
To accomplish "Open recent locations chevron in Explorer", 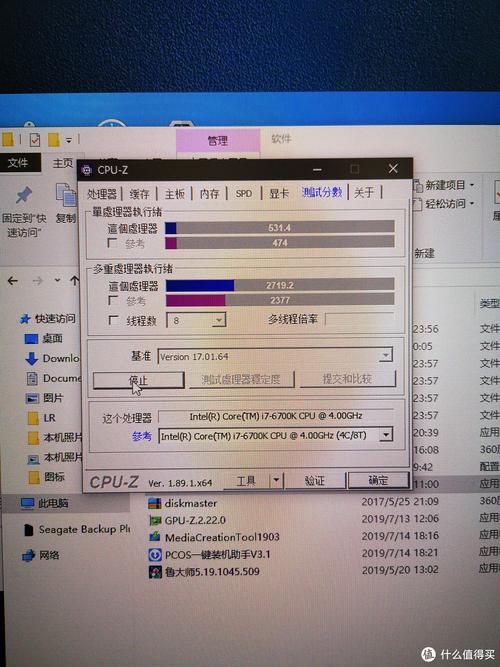I will click(57, 280).
